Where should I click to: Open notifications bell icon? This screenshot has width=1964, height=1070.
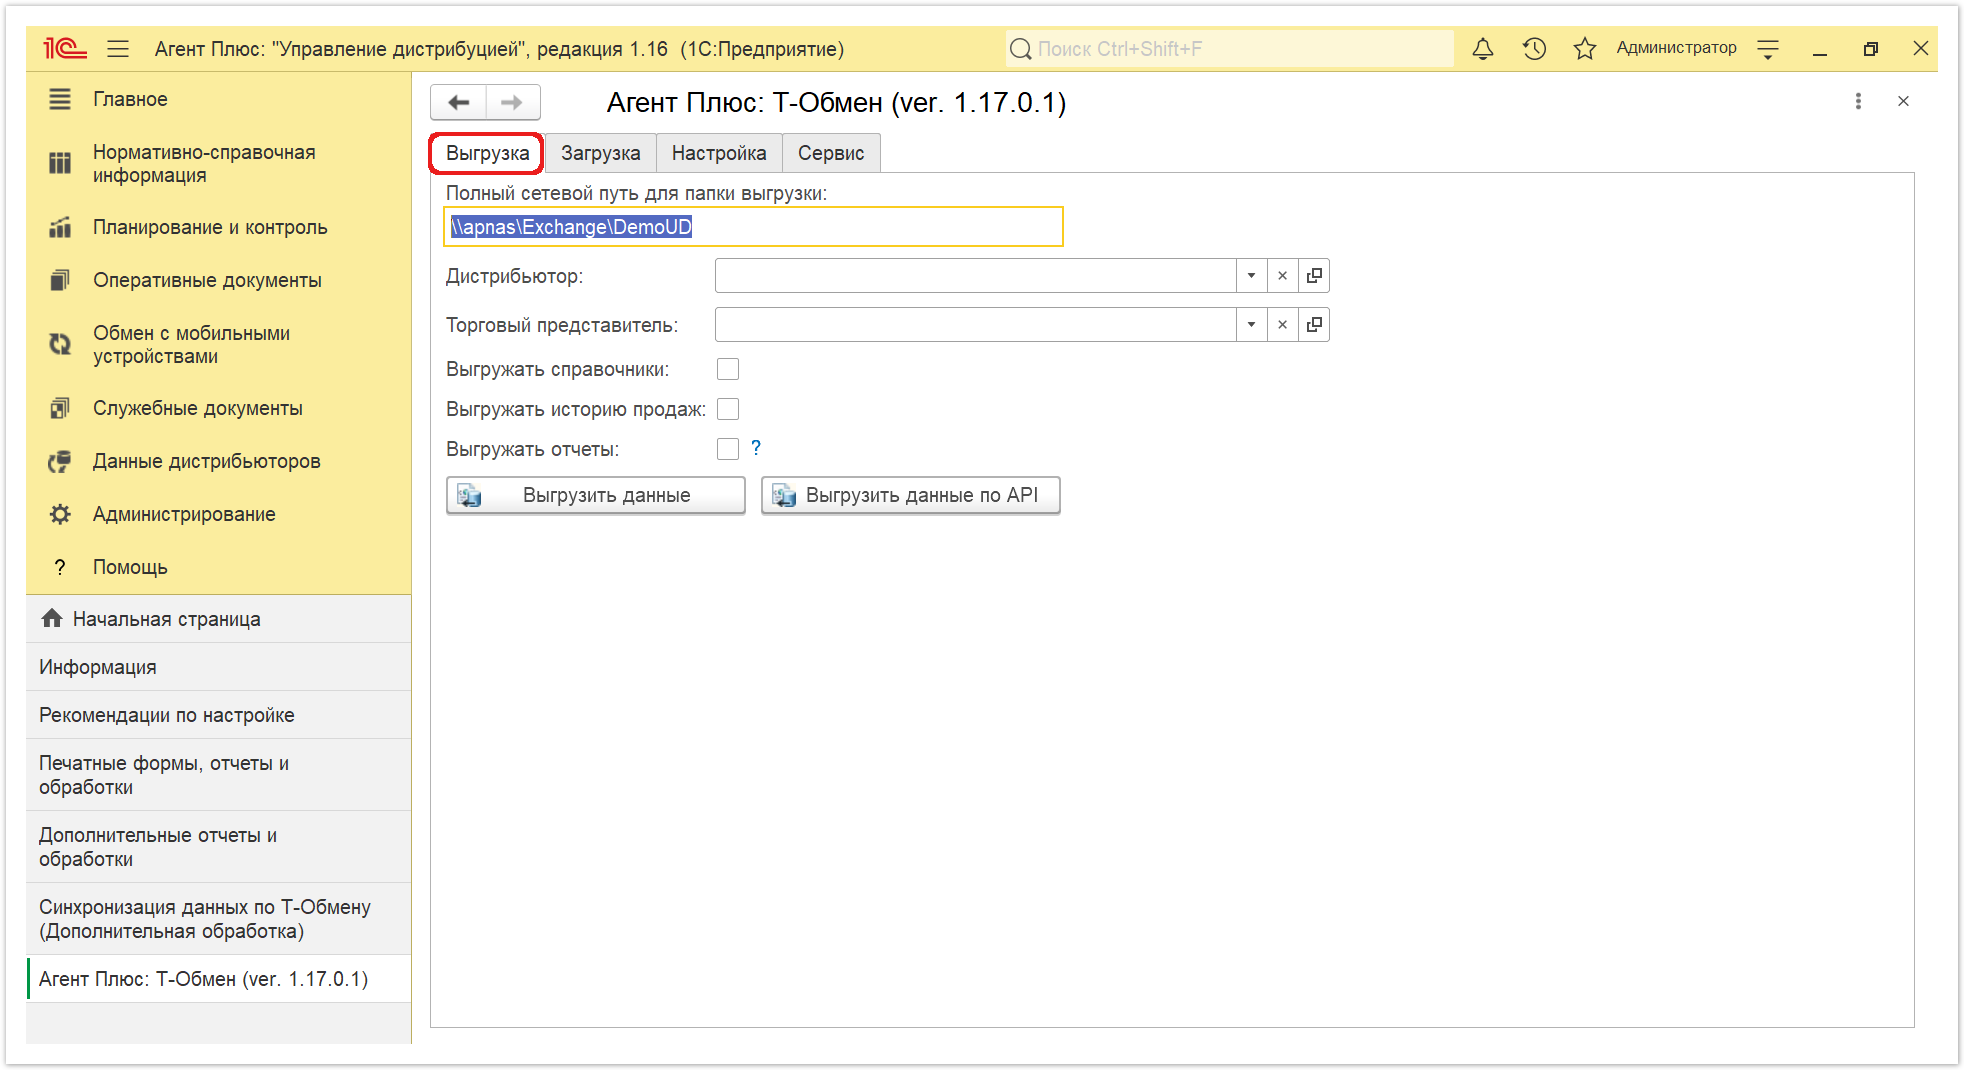1483,48
